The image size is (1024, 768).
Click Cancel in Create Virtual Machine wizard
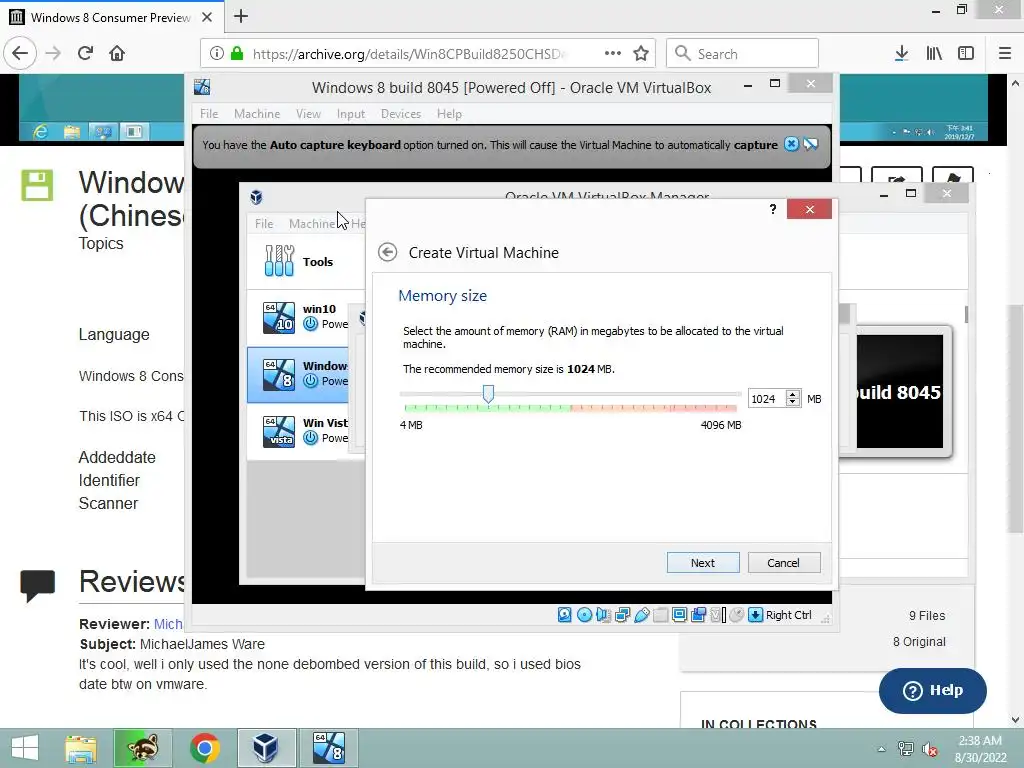pos(783,562)
